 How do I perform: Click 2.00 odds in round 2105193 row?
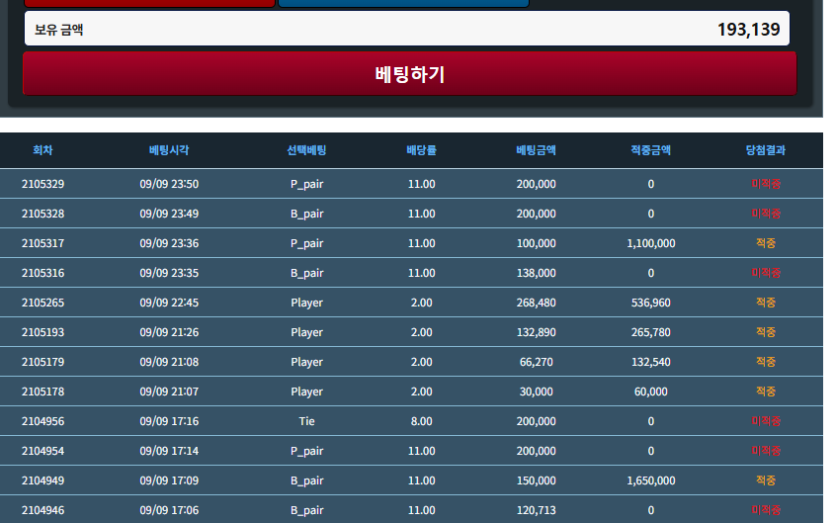tap(421, 332)
